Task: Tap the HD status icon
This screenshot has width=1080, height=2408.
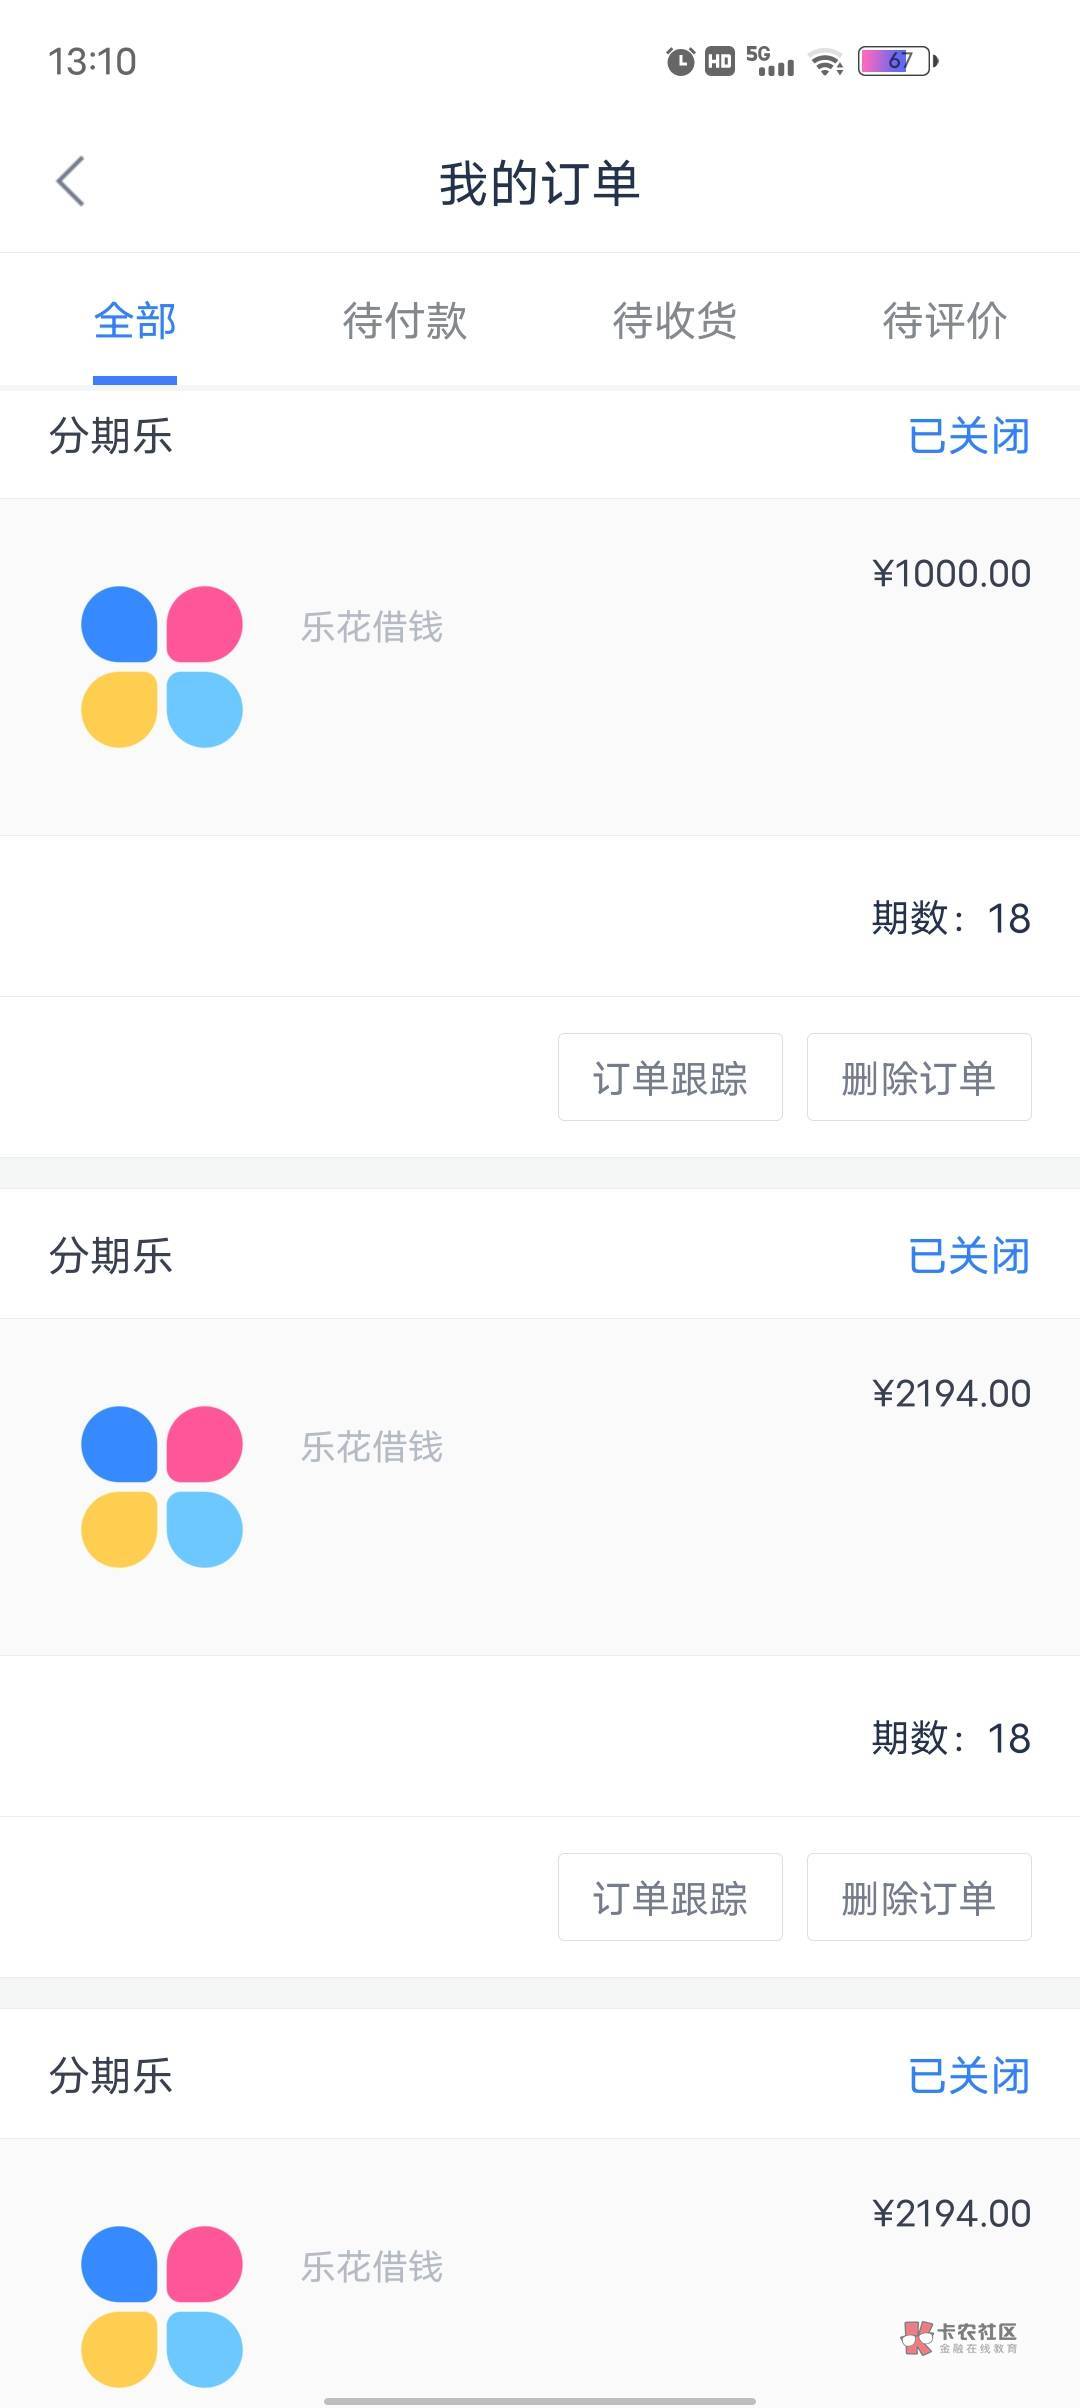Action: [x=720, y=62]
